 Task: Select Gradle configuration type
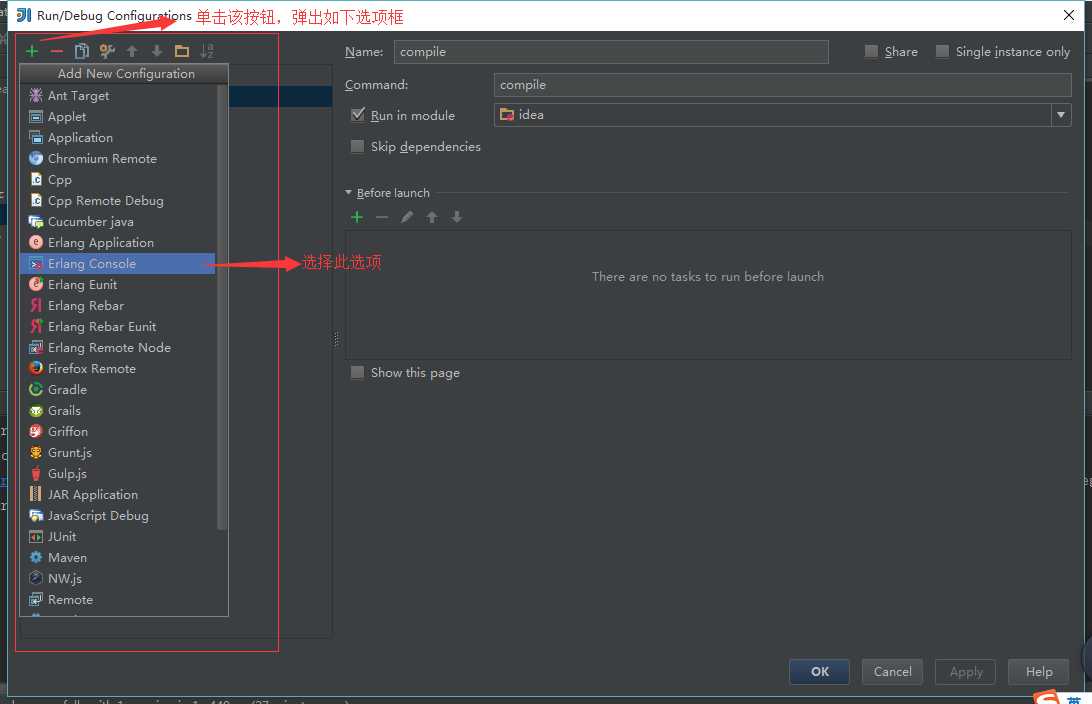point(118,389)
